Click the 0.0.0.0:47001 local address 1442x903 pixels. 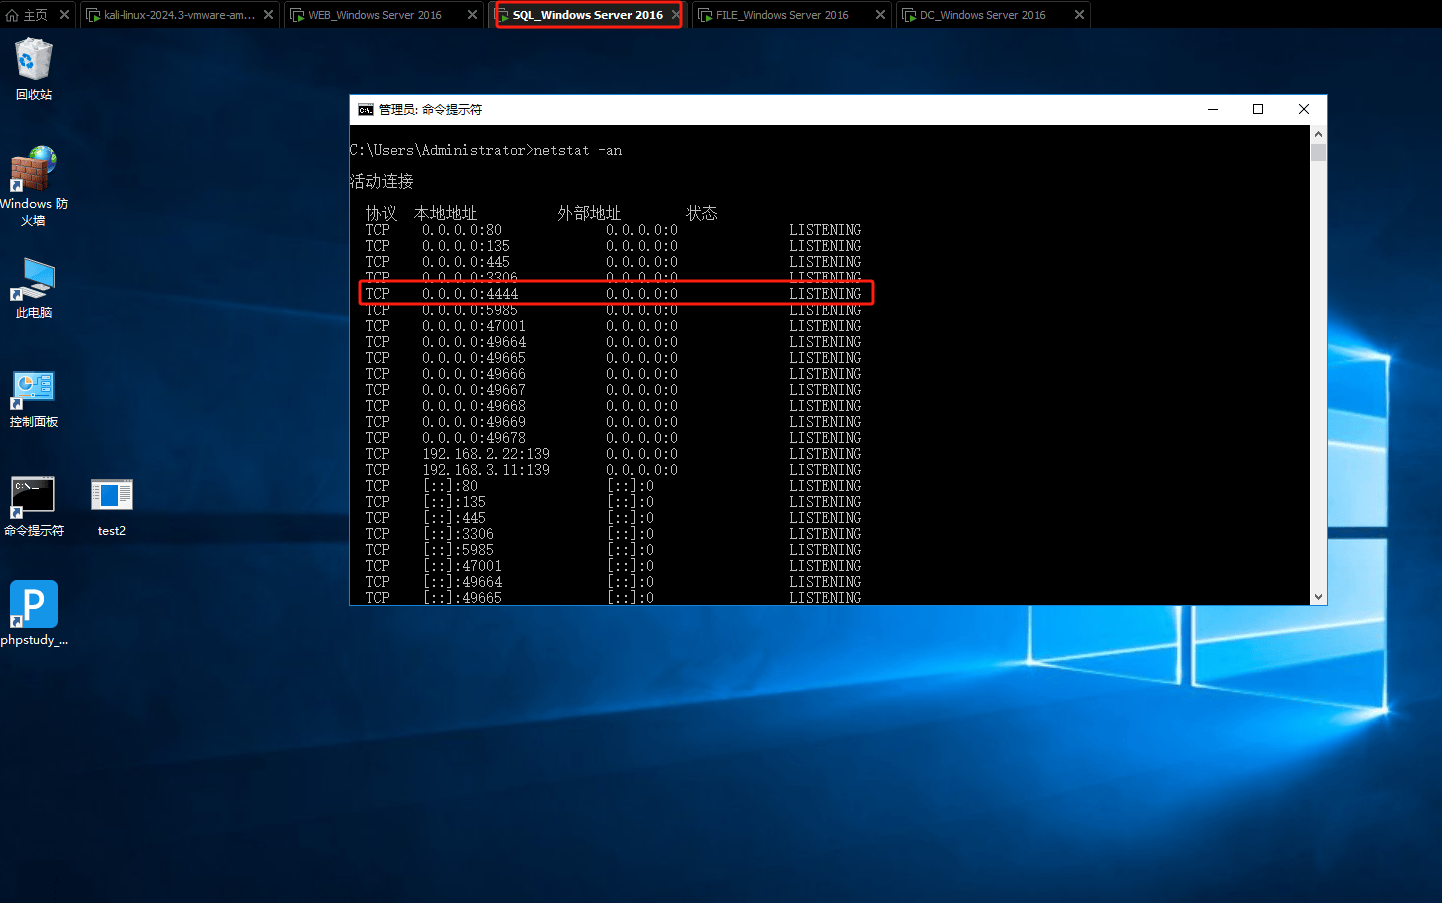coord(474,326)
